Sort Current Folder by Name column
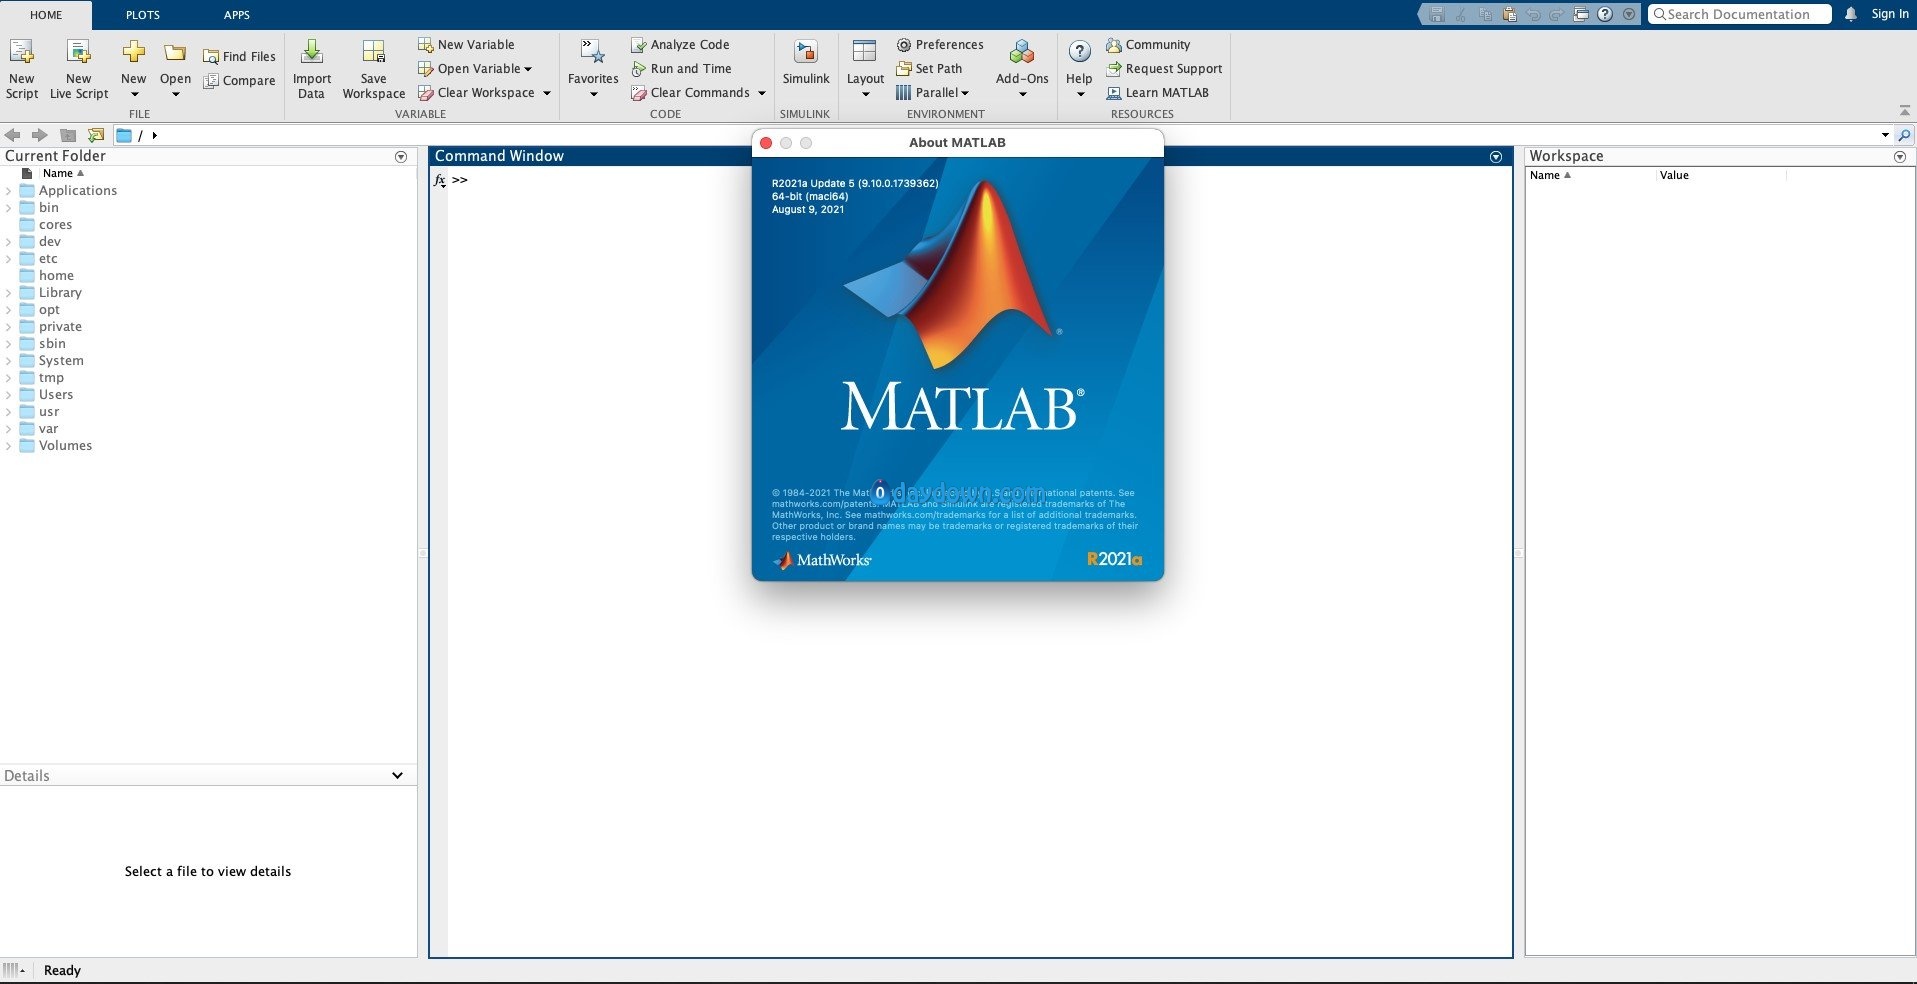 click(x=63, y=173)
